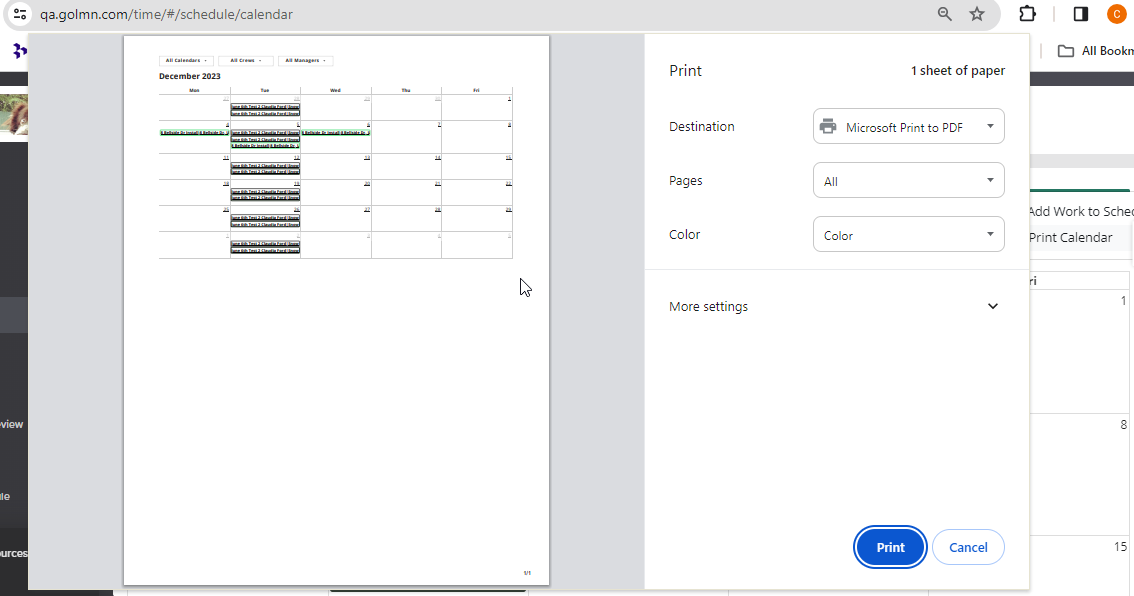The width and height of the screenshot is (1134, 596).
Task: Click the print preview page thumbnail
Action: click(336, 310)
